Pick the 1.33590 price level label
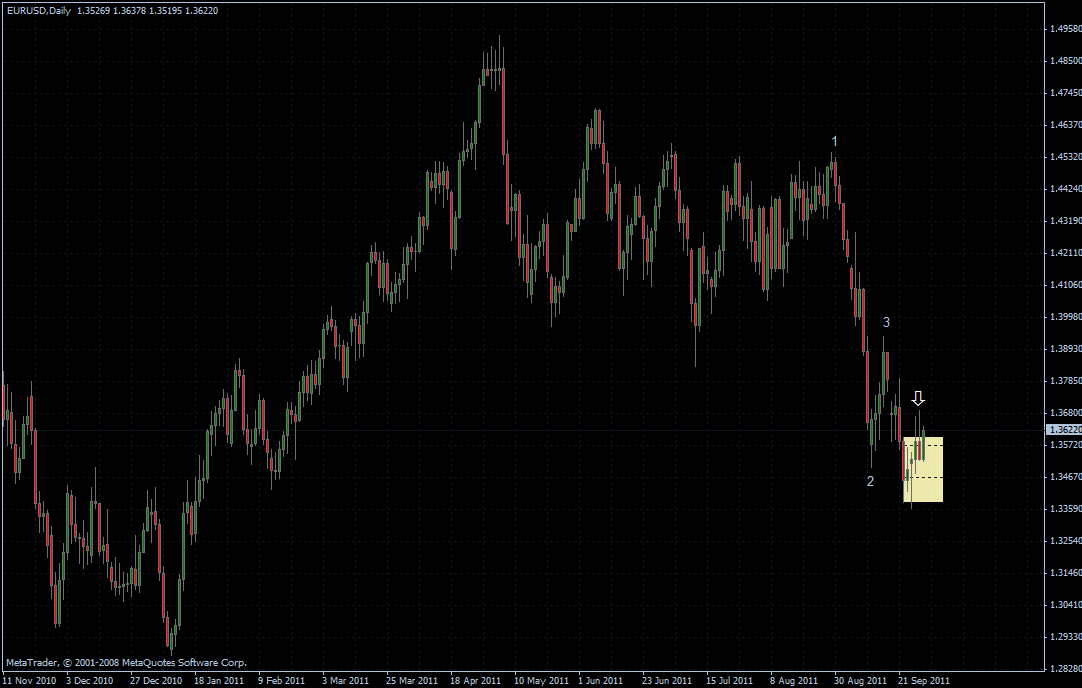 (x=1065, y=509)
